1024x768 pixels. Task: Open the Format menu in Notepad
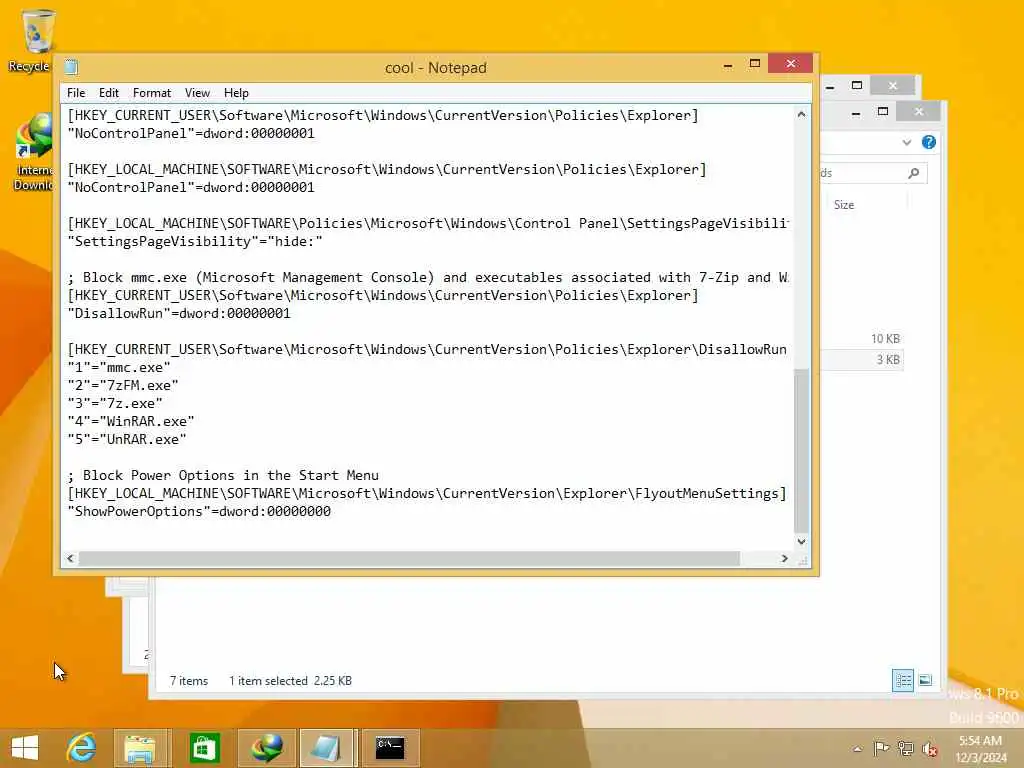point(152,93)
